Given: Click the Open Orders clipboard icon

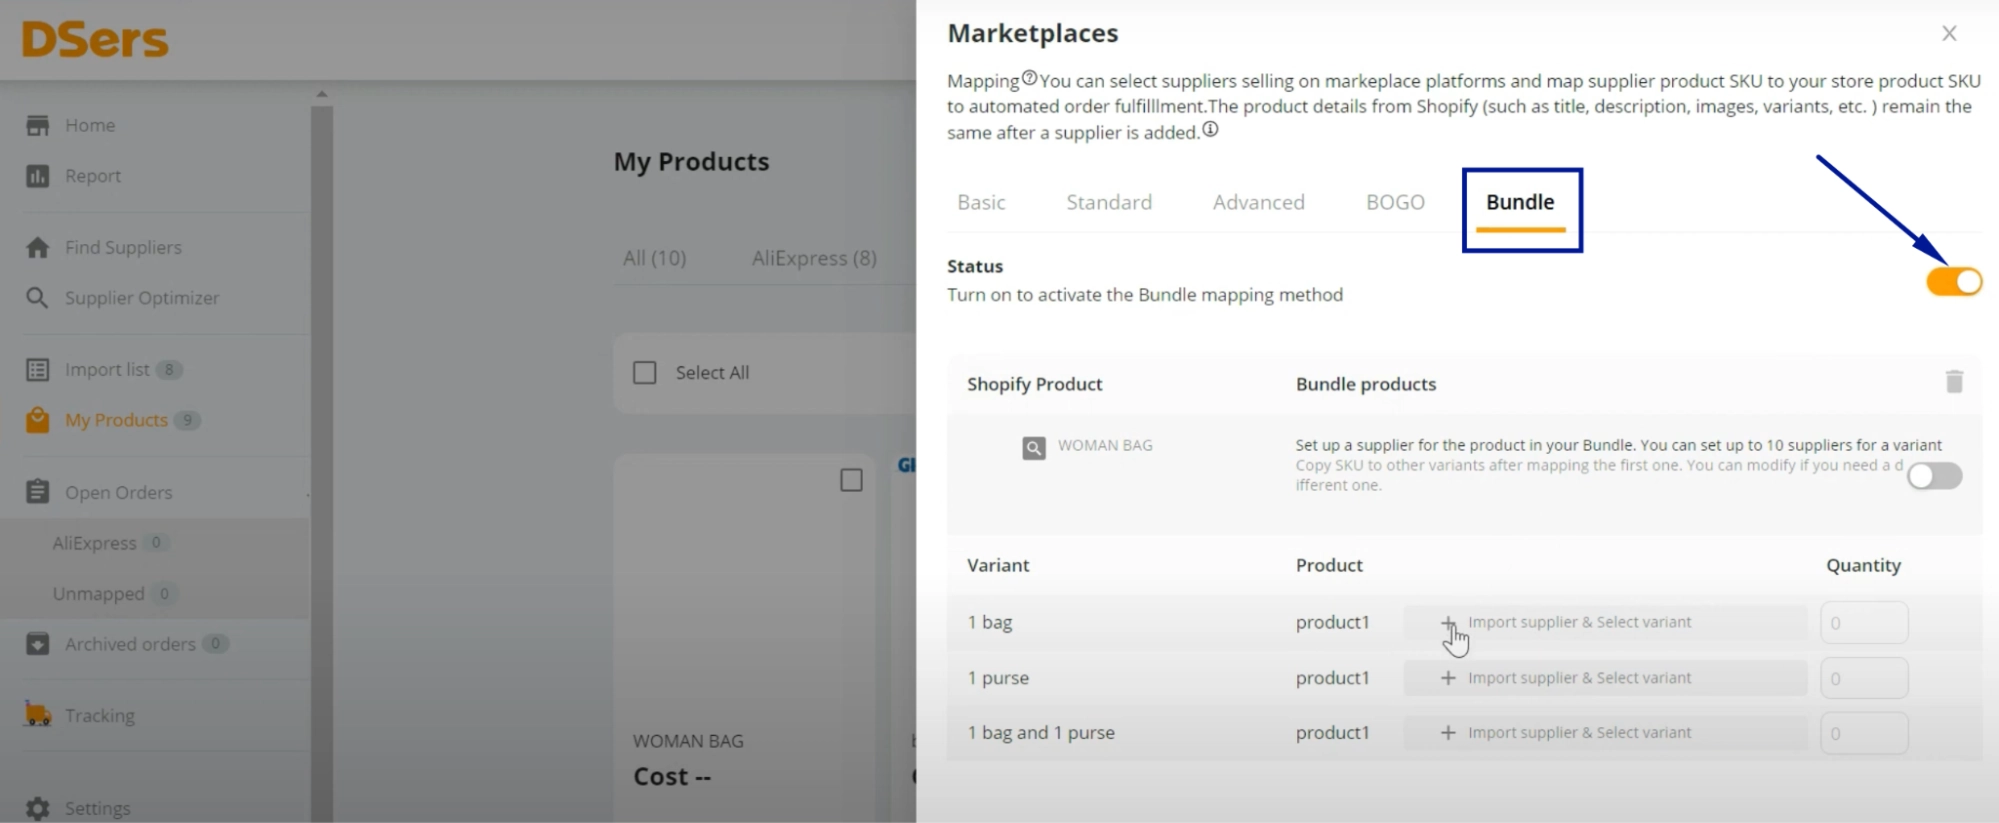Looking at the screenshot, I should click(38, 492).
